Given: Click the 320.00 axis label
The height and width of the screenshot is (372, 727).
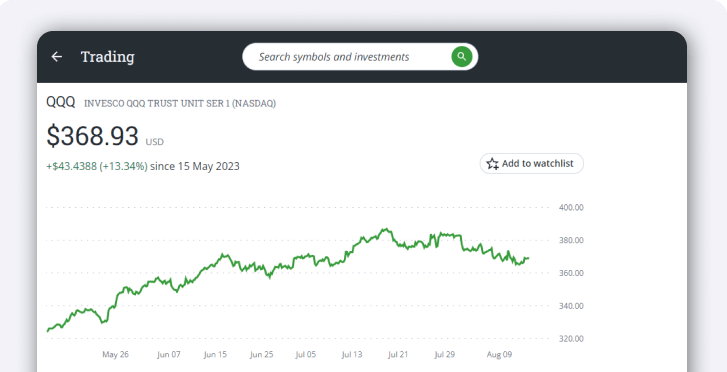Looking at the screenshot, I should click(x=571, y=339).
